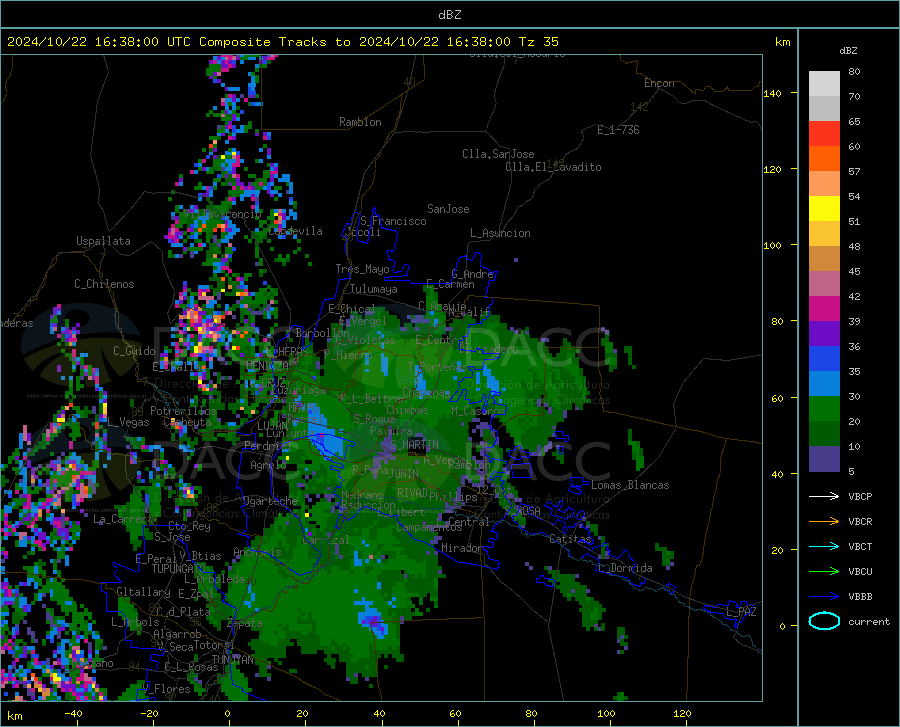This screenshot has height=727, width=900.
Task: Click the 'S_Roque' map label
Action: [374, 419]
